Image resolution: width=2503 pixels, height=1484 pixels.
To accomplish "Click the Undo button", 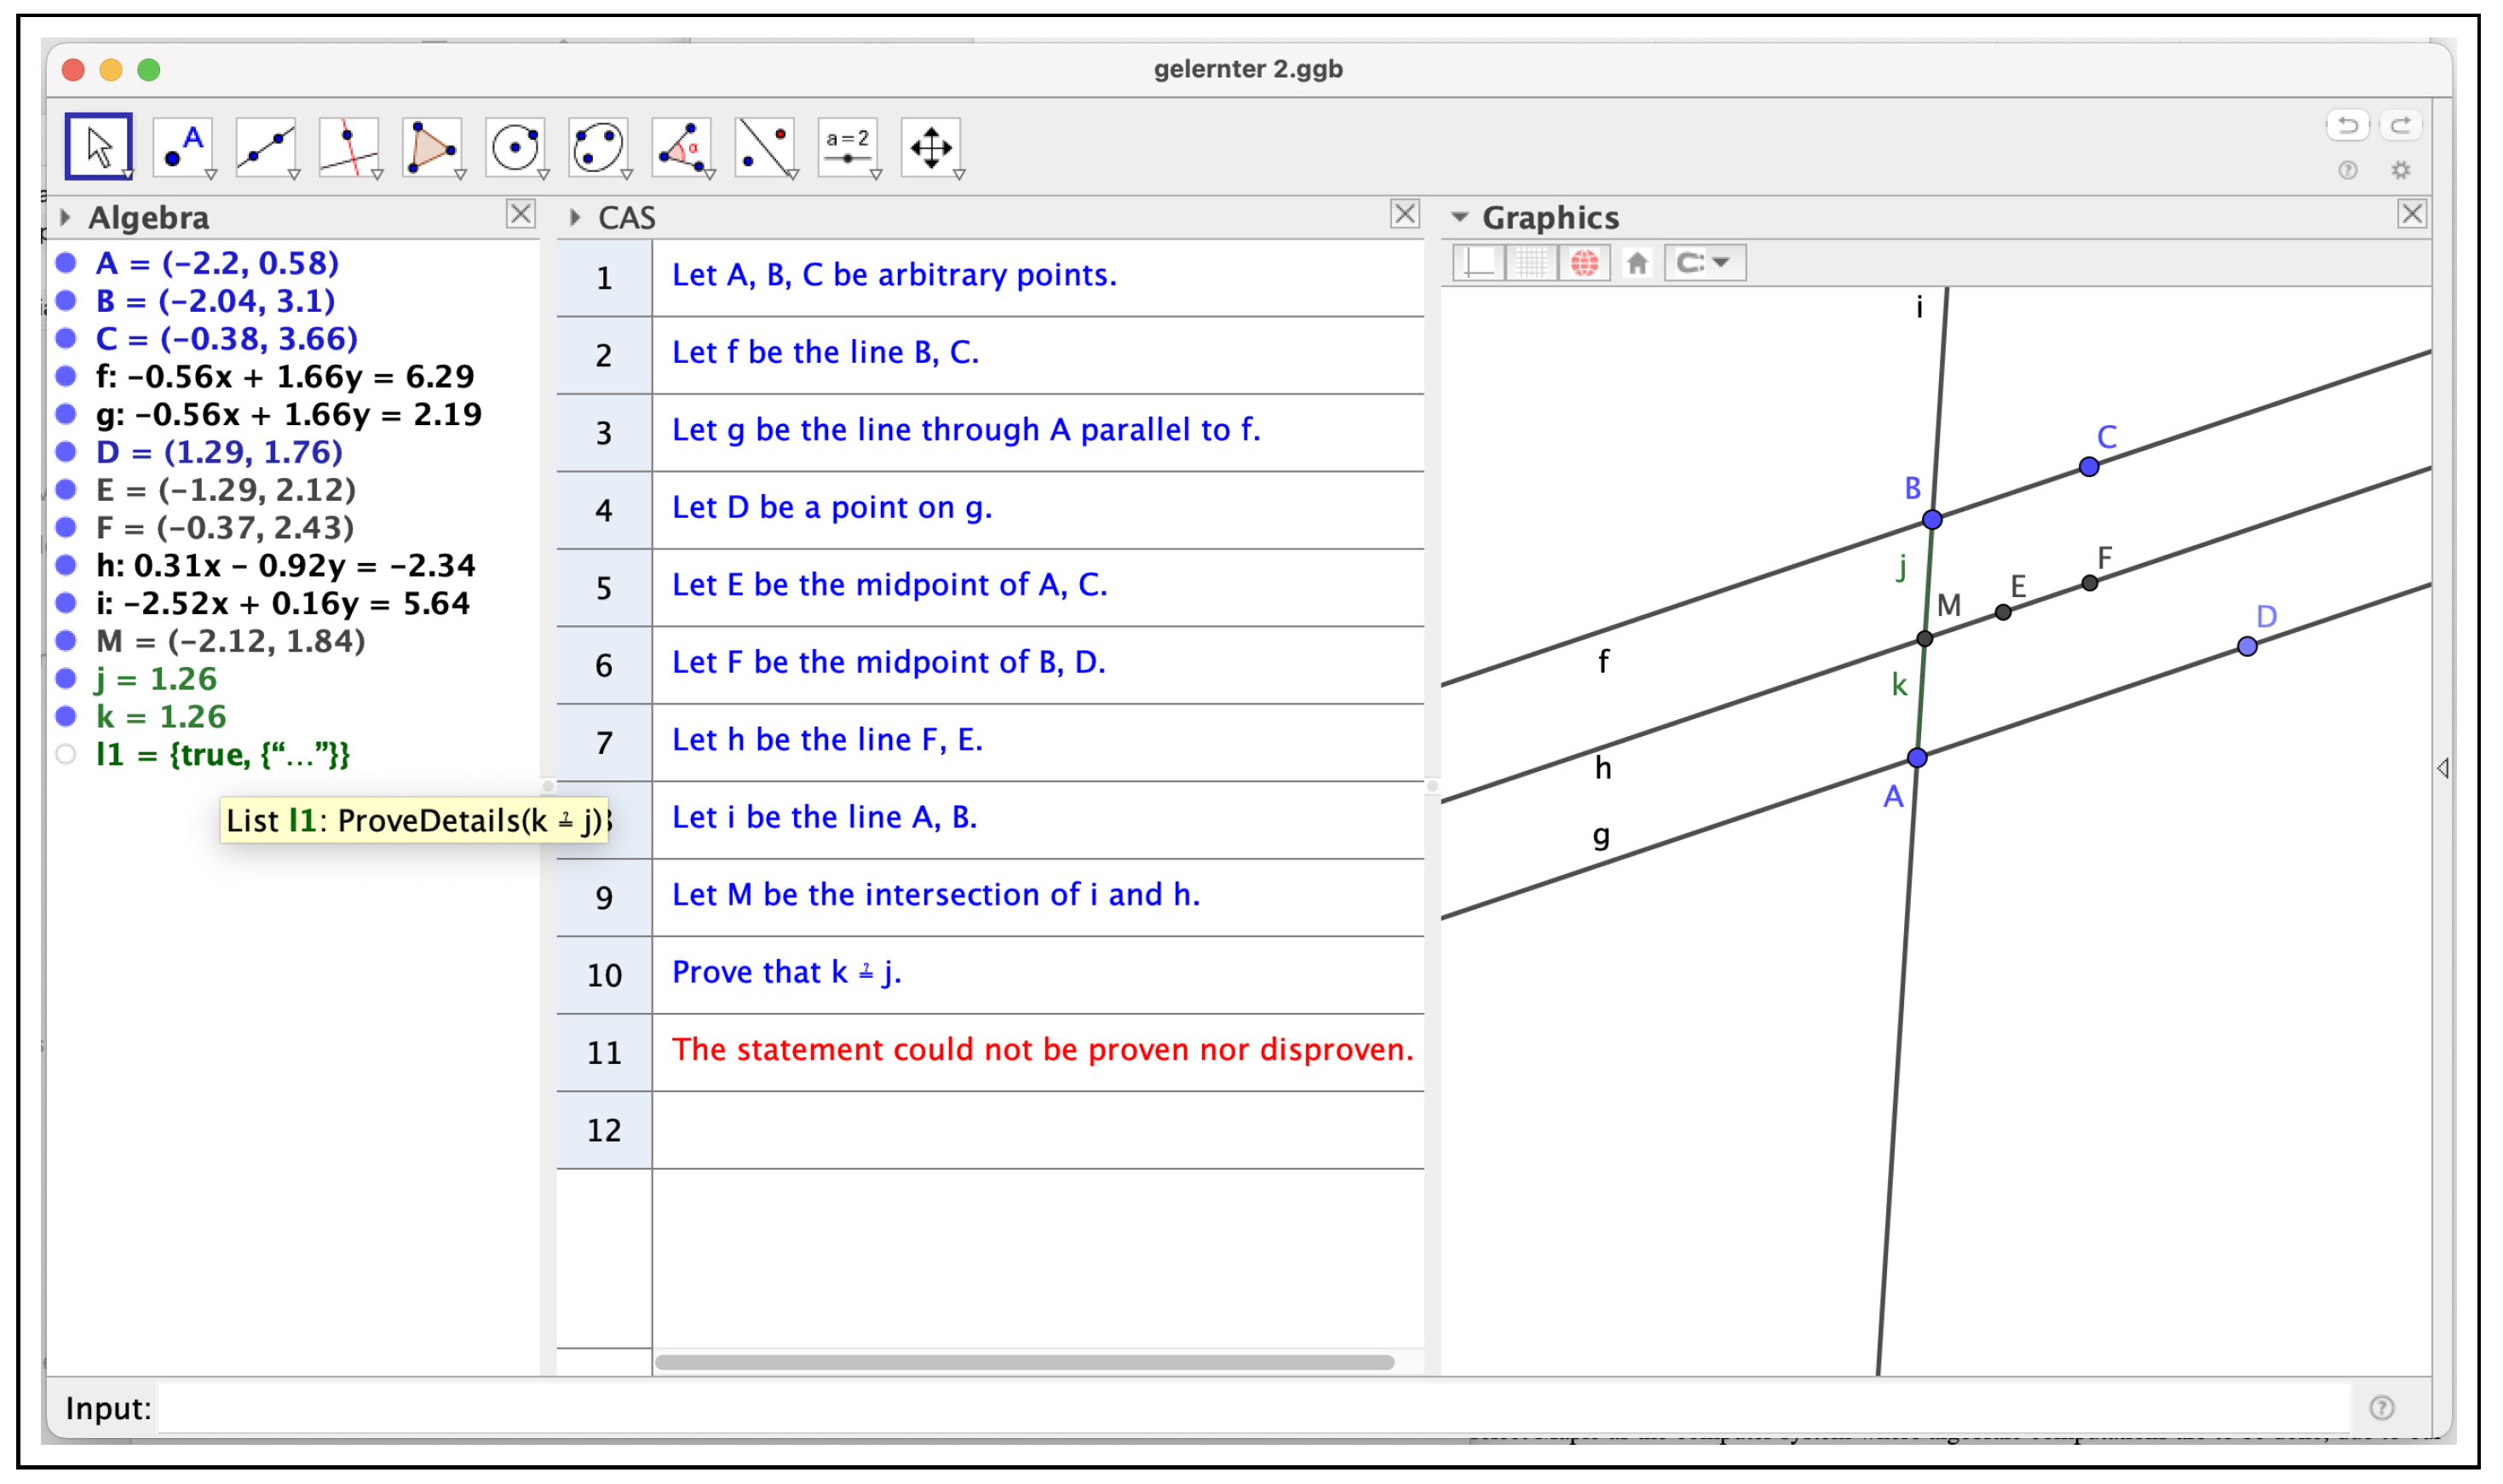I will [2347, 126].
